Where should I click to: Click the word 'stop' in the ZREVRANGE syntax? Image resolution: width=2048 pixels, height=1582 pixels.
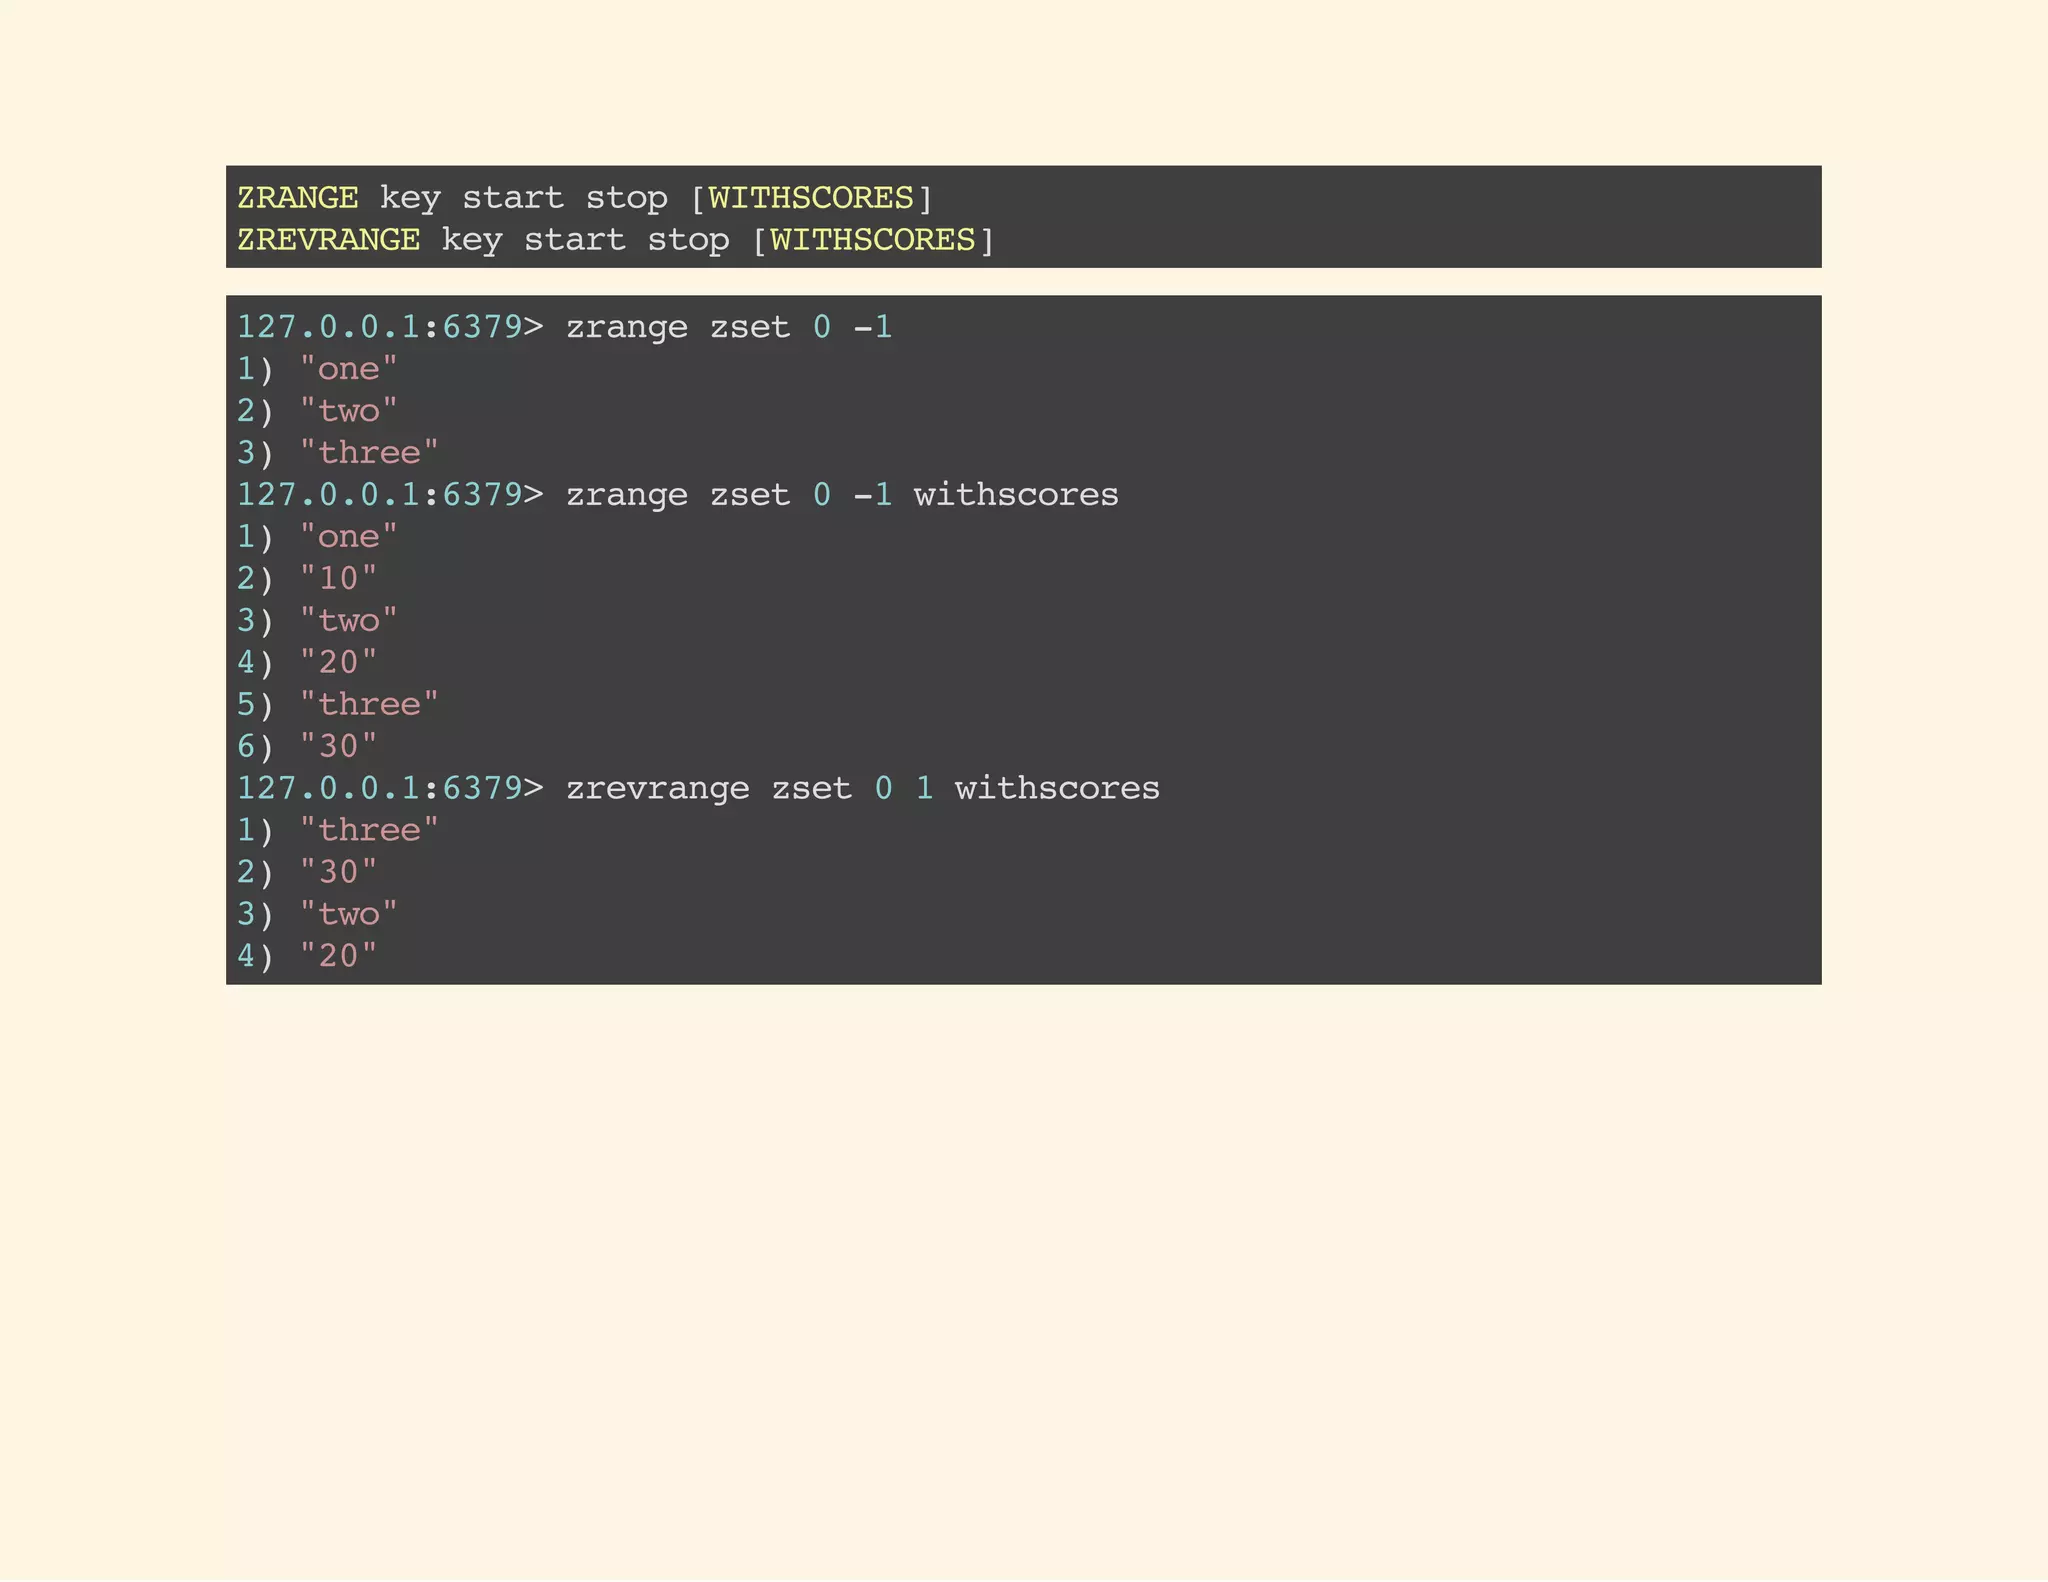pyautogui.click(x=688, y=240)
